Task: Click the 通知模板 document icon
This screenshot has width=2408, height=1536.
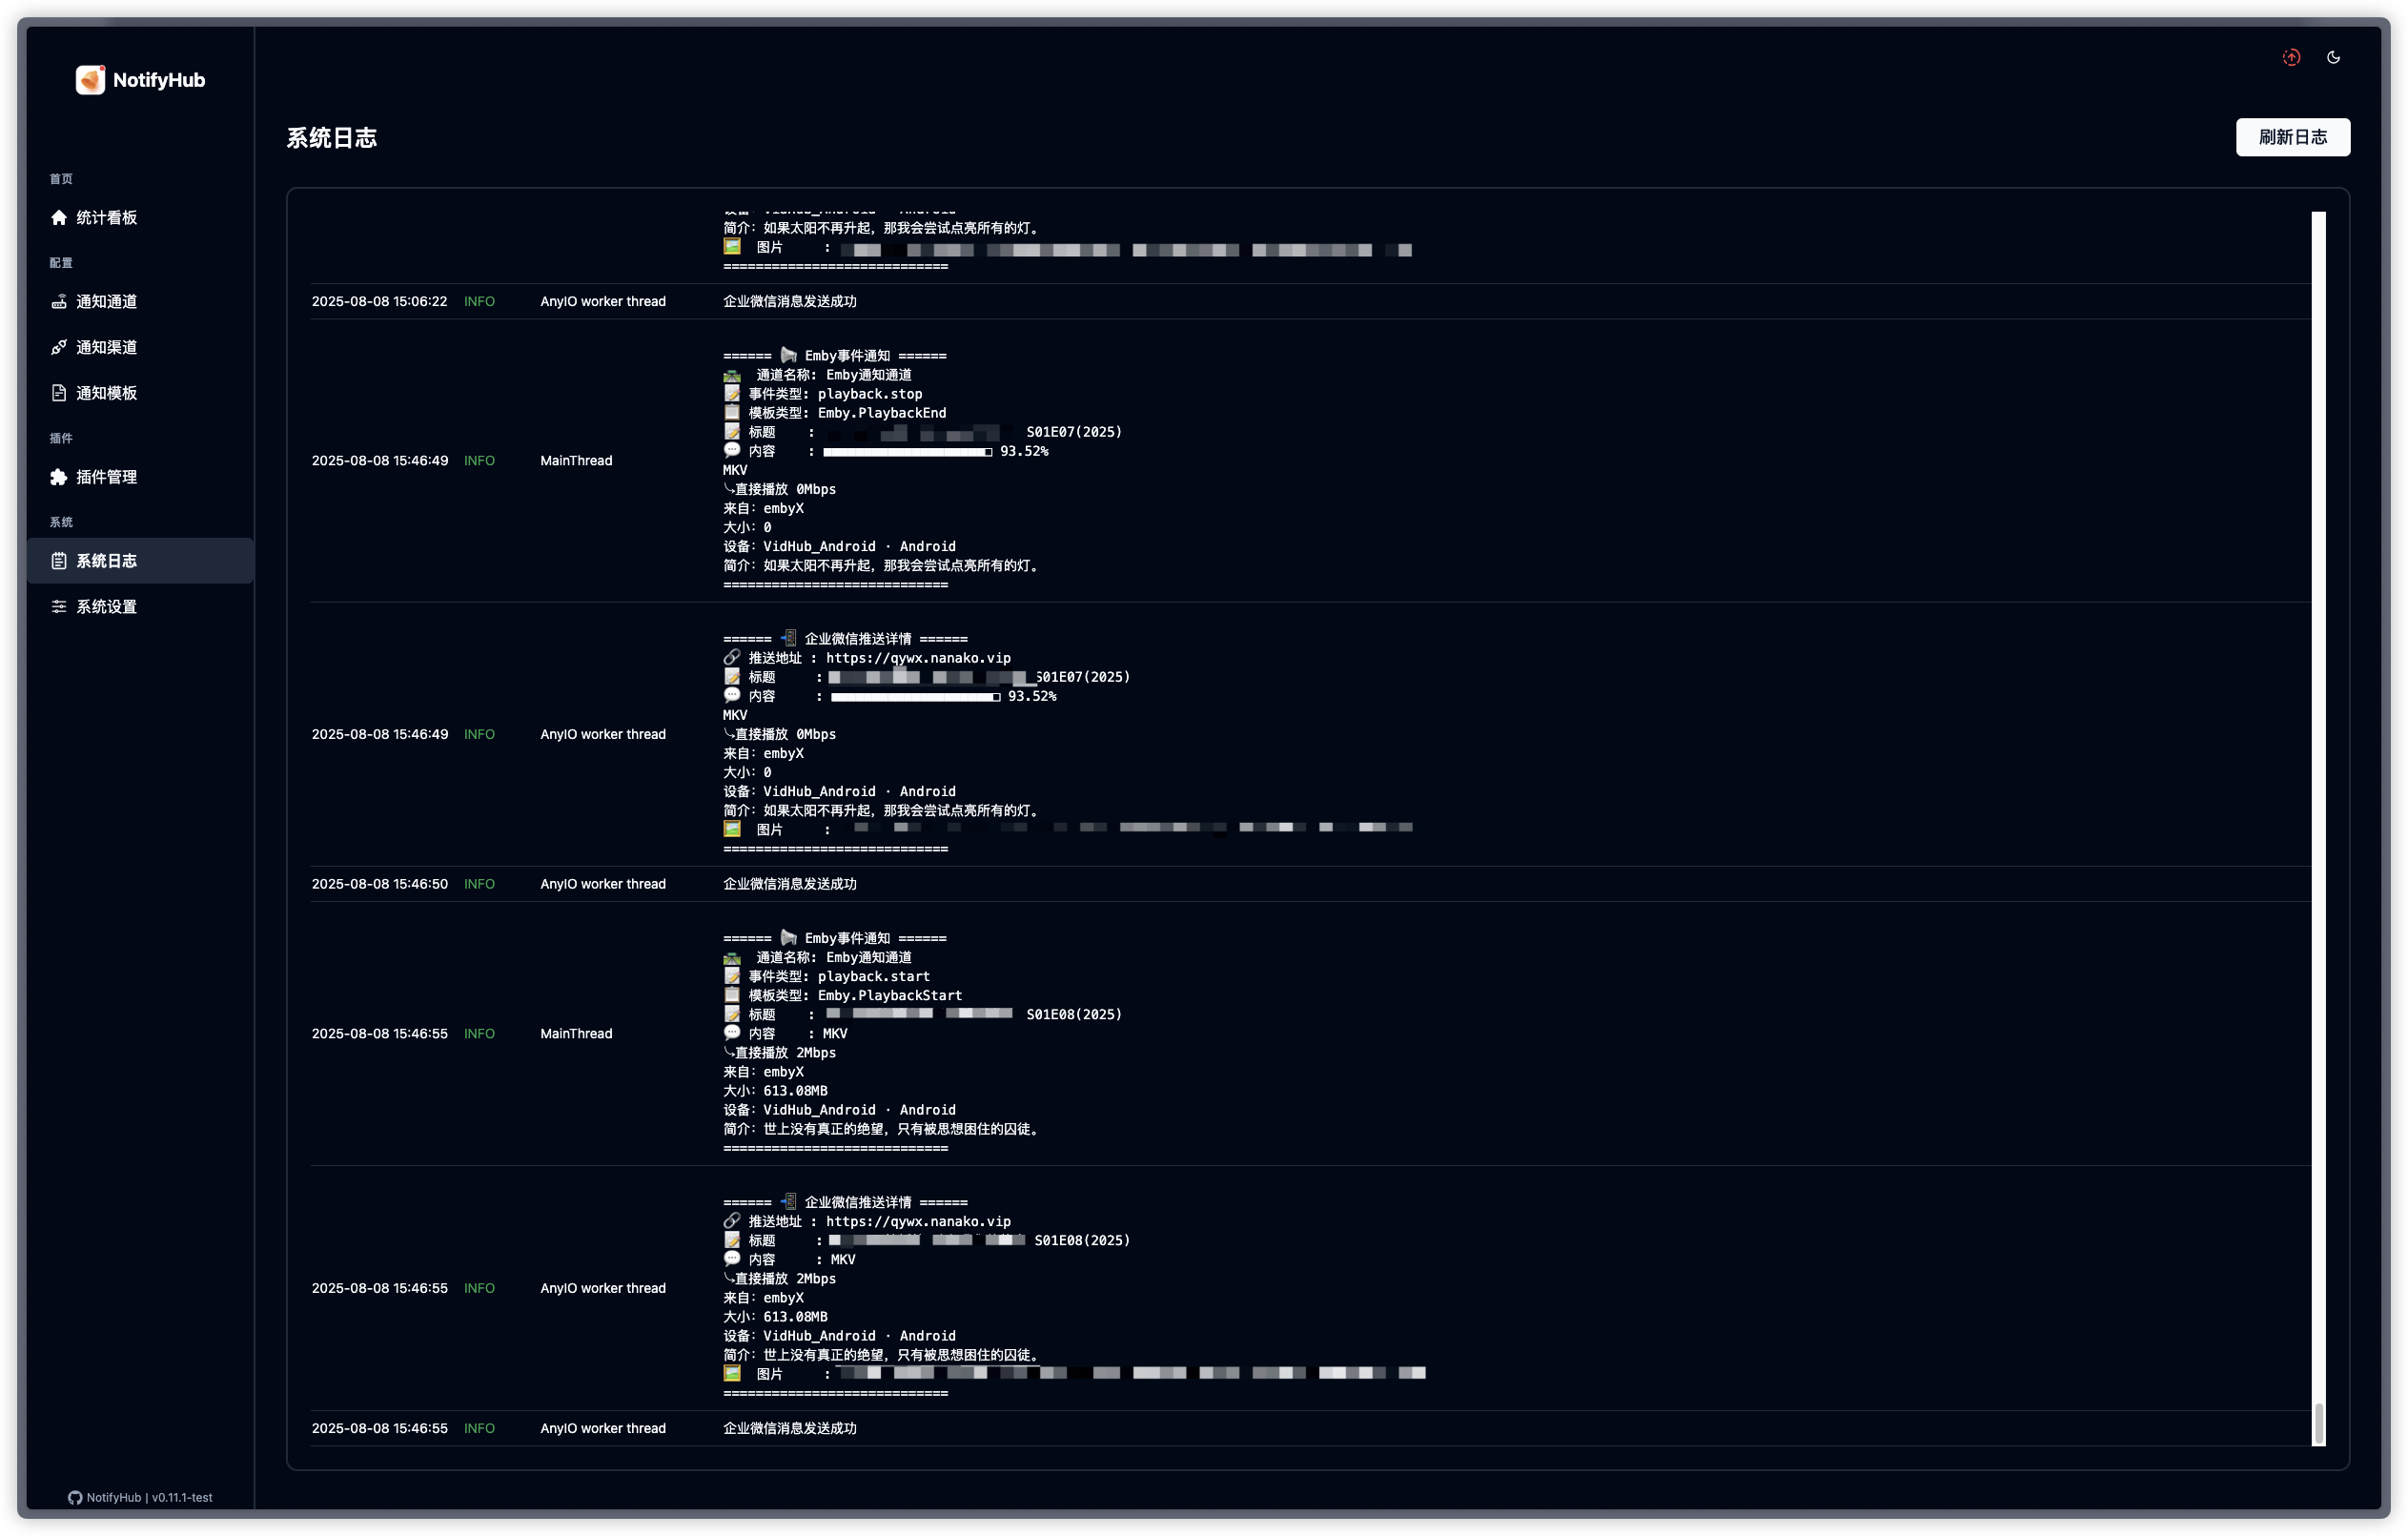Action: tap(59, 393)
